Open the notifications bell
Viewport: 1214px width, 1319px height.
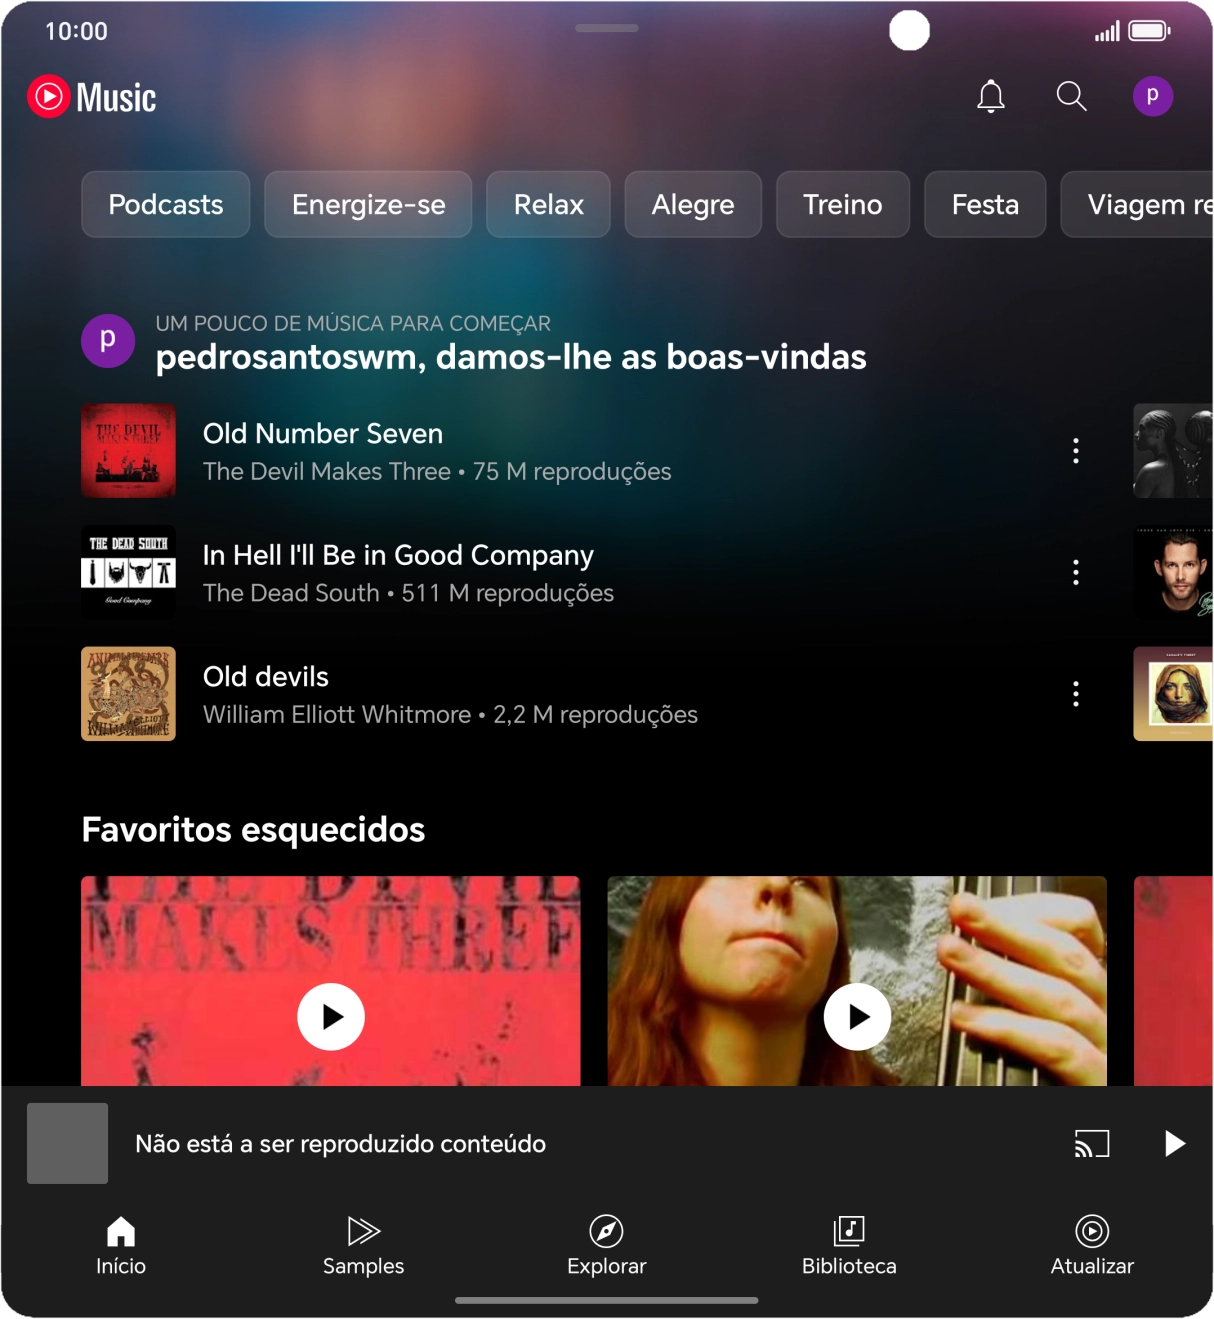[990, 96]
